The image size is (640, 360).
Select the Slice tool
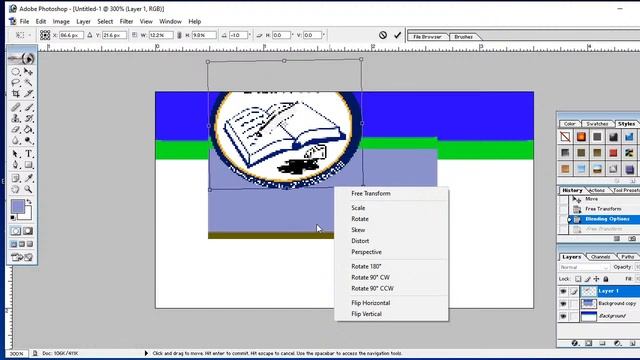click(x=28, y=94)
